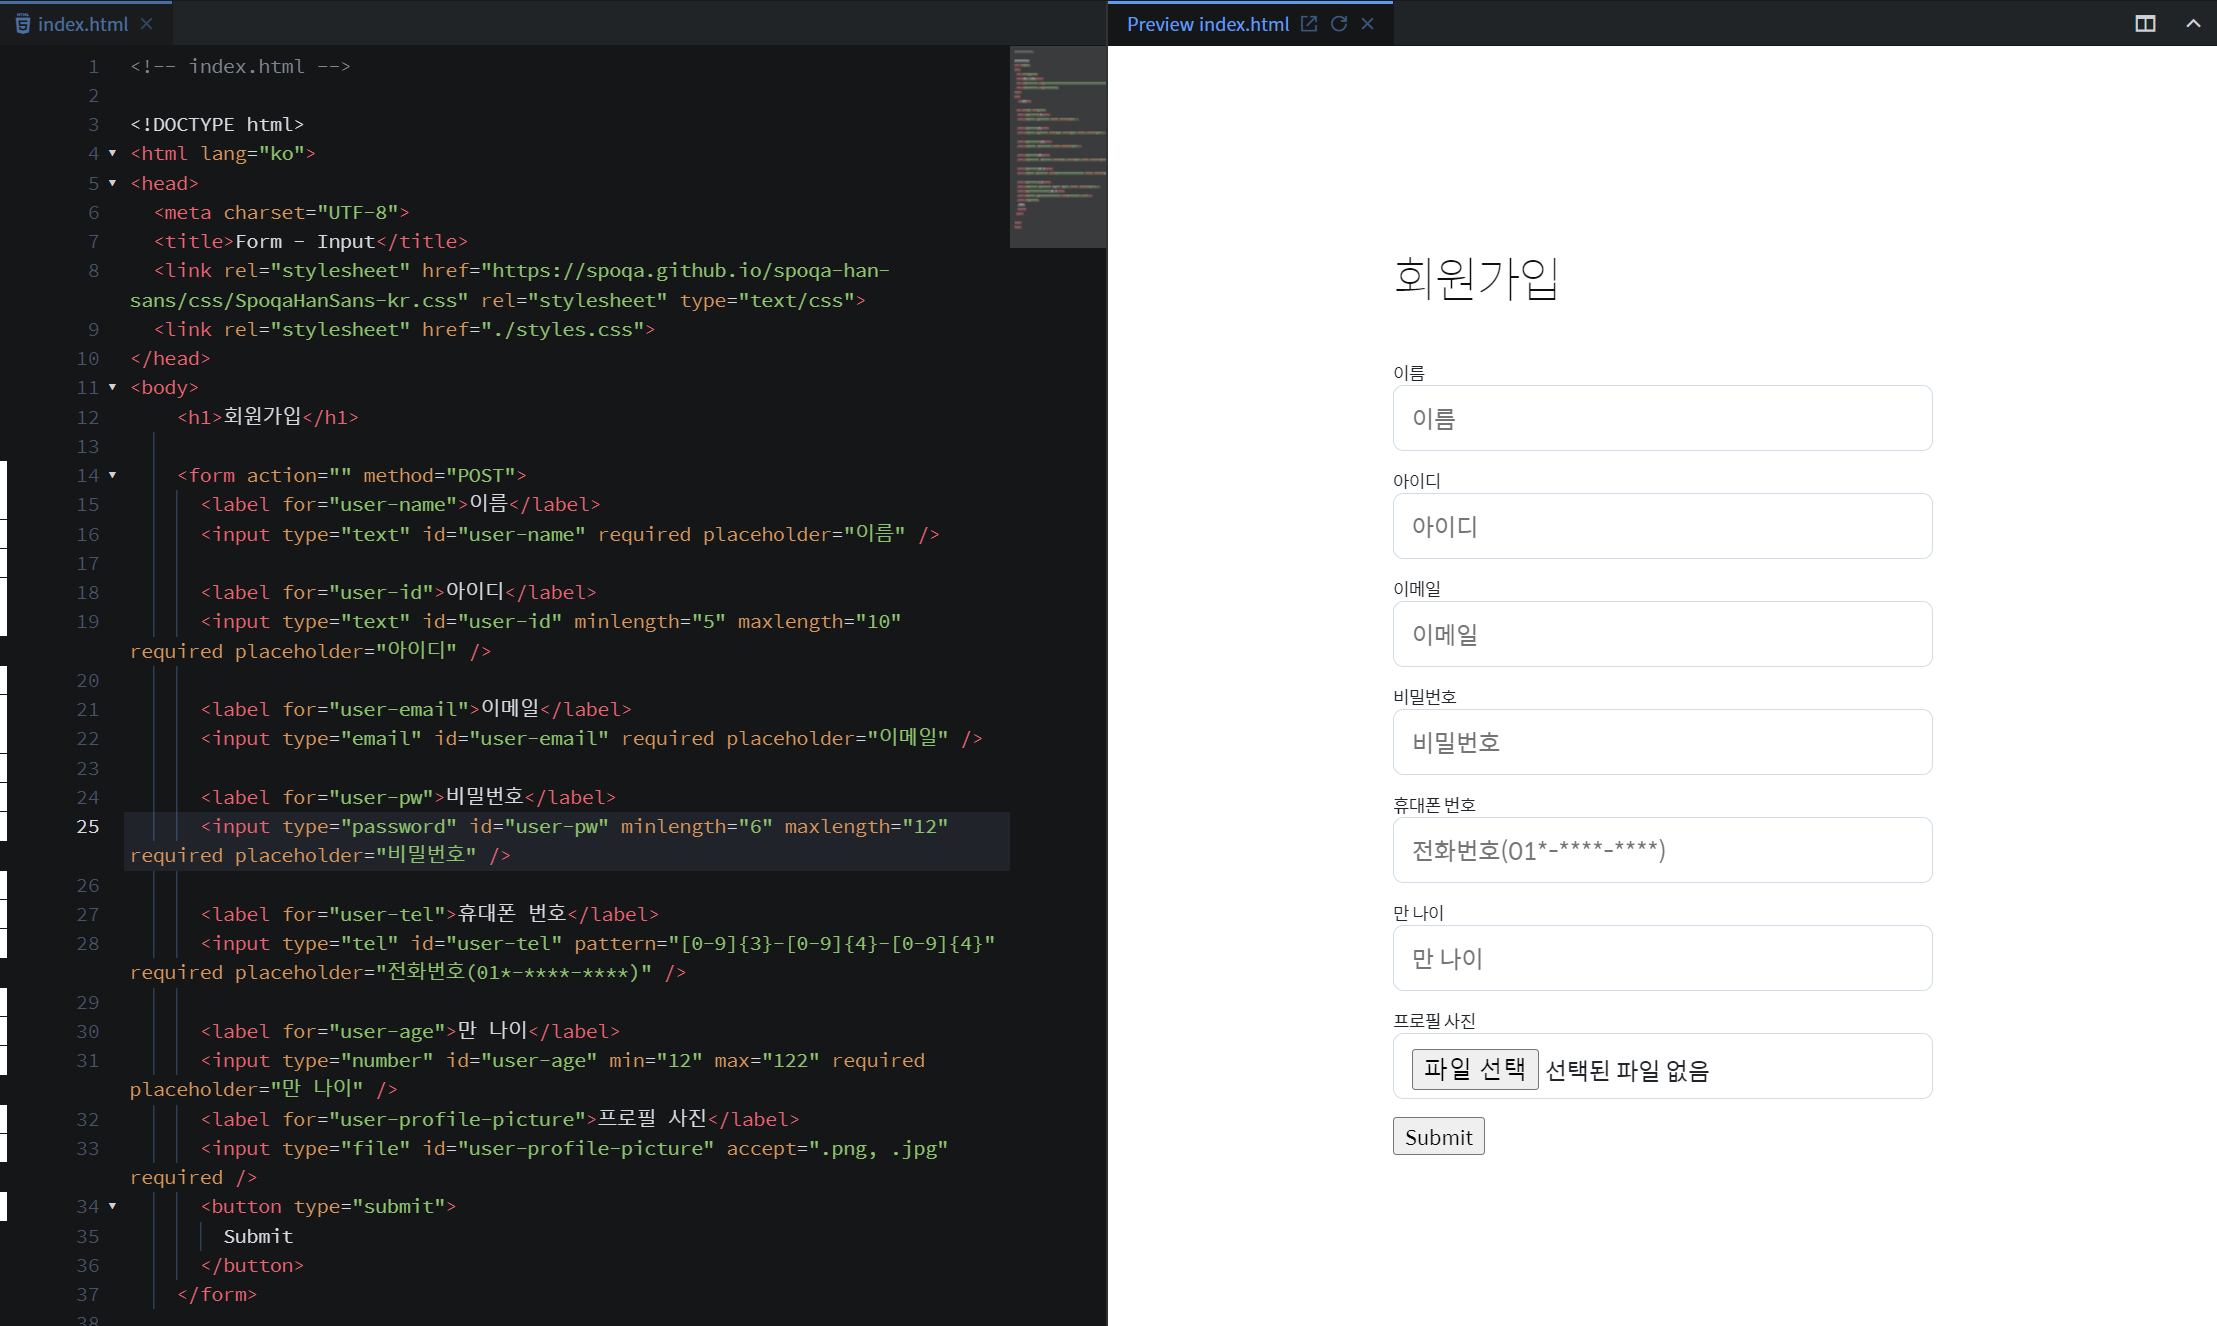This screenshot has width=2217, height=1326.
Task: Click the closing form tag line
Action: (217, 1295)
